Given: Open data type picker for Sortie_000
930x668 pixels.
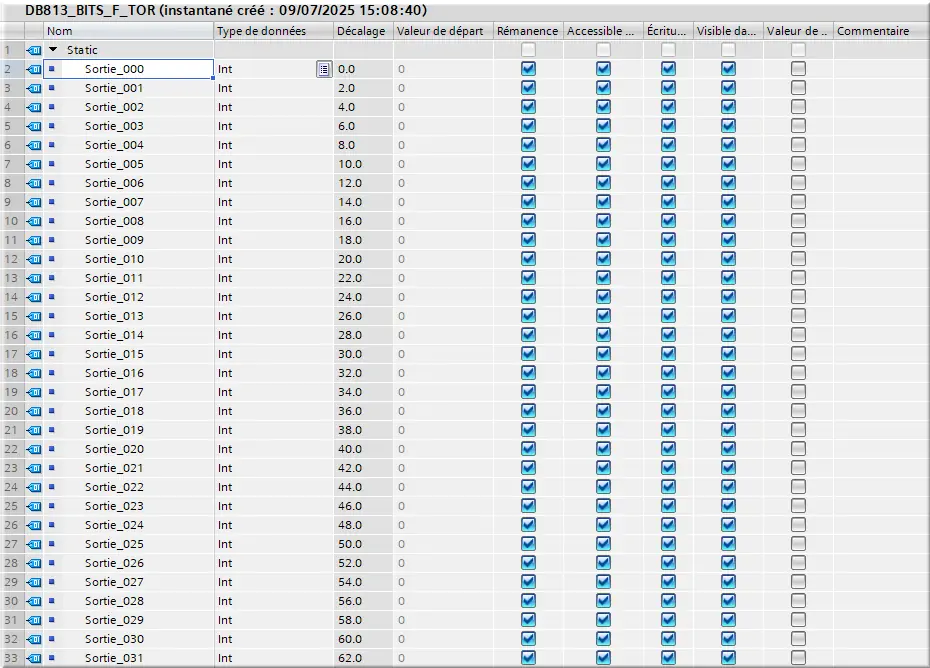Looking at the screenshot, I should [x=324, y=69].
